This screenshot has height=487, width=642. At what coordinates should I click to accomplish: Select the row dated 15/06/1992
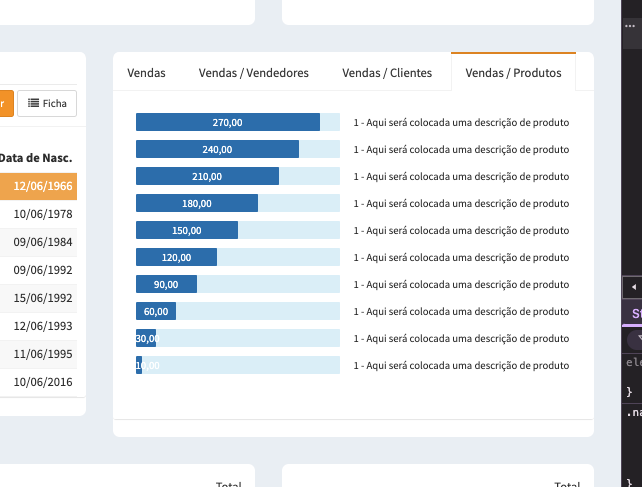pos(42,297)
